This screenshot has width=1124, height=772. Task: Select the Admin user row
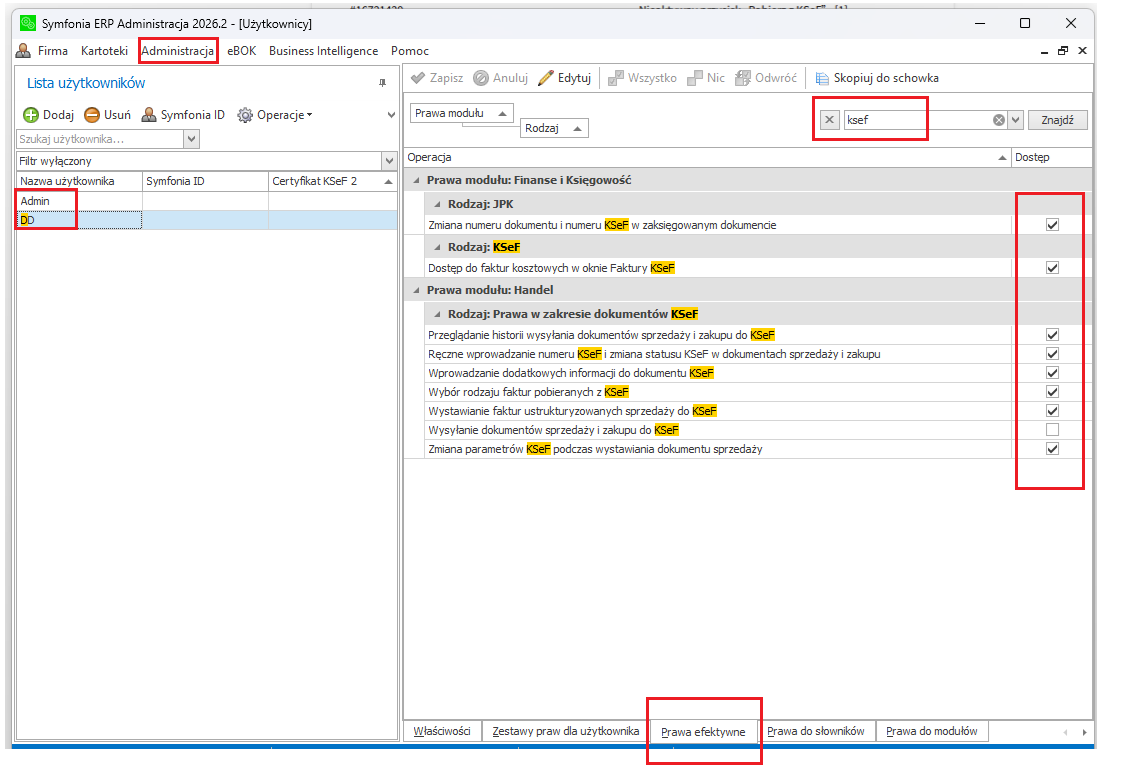tap(80, 201)
